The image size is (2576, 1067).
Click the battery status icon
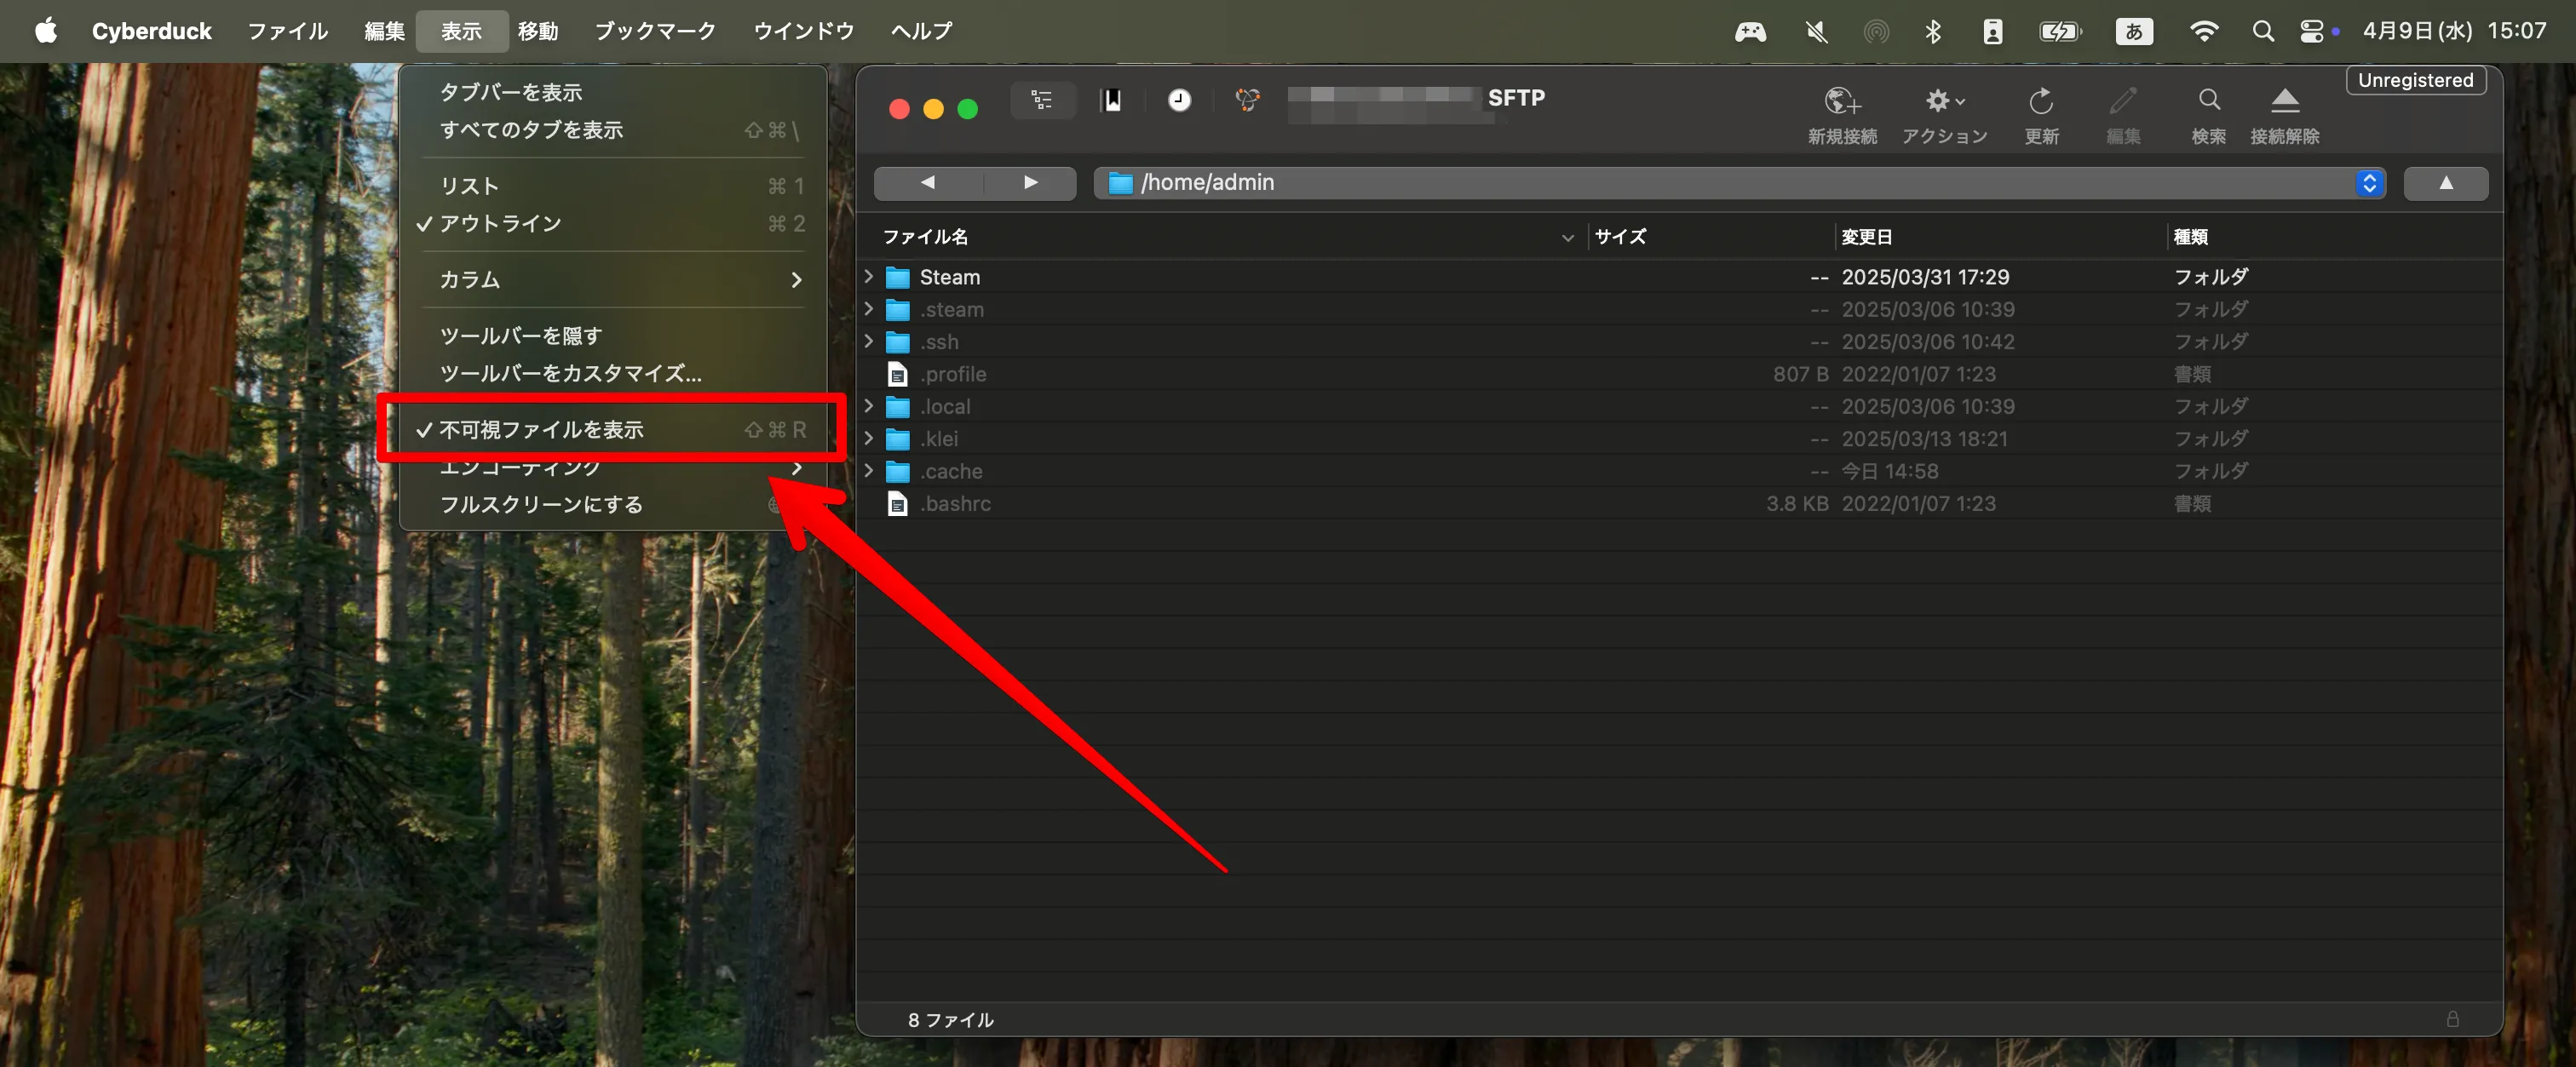pos(2060,31)
